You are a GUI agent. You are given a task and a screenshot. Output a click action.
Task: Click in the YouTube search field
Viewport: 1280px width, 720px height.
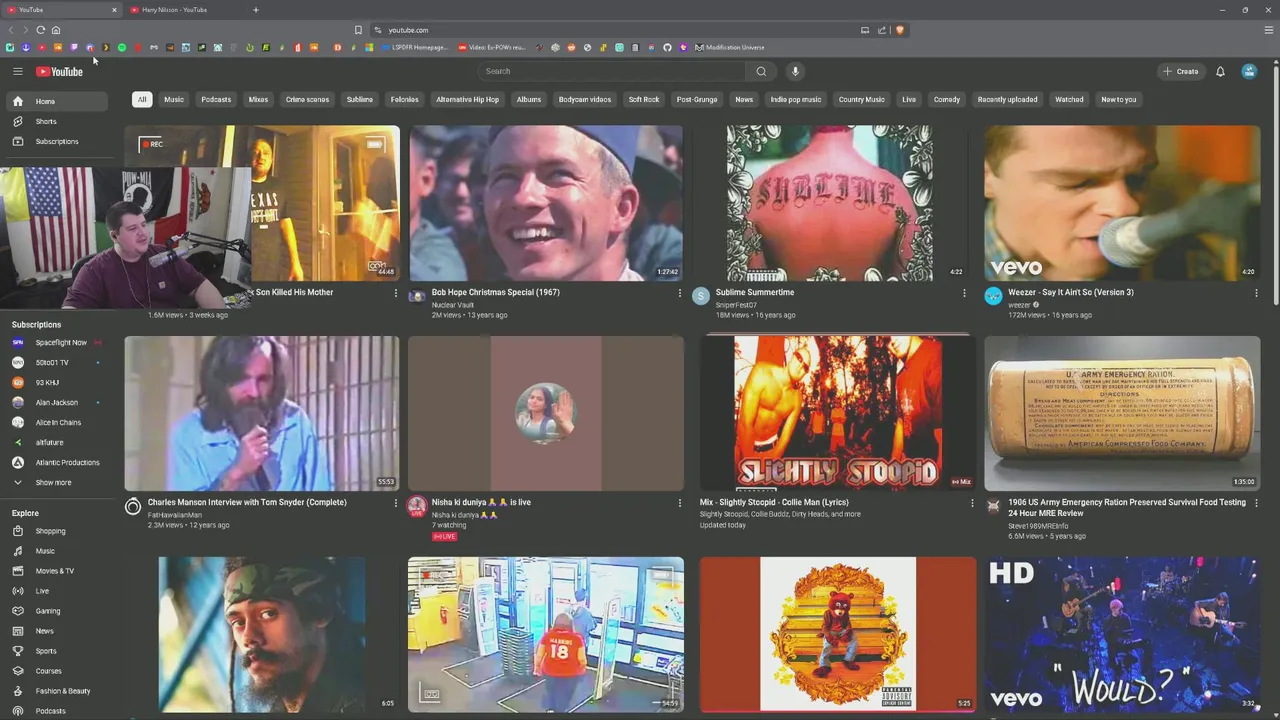pos(611,71)
